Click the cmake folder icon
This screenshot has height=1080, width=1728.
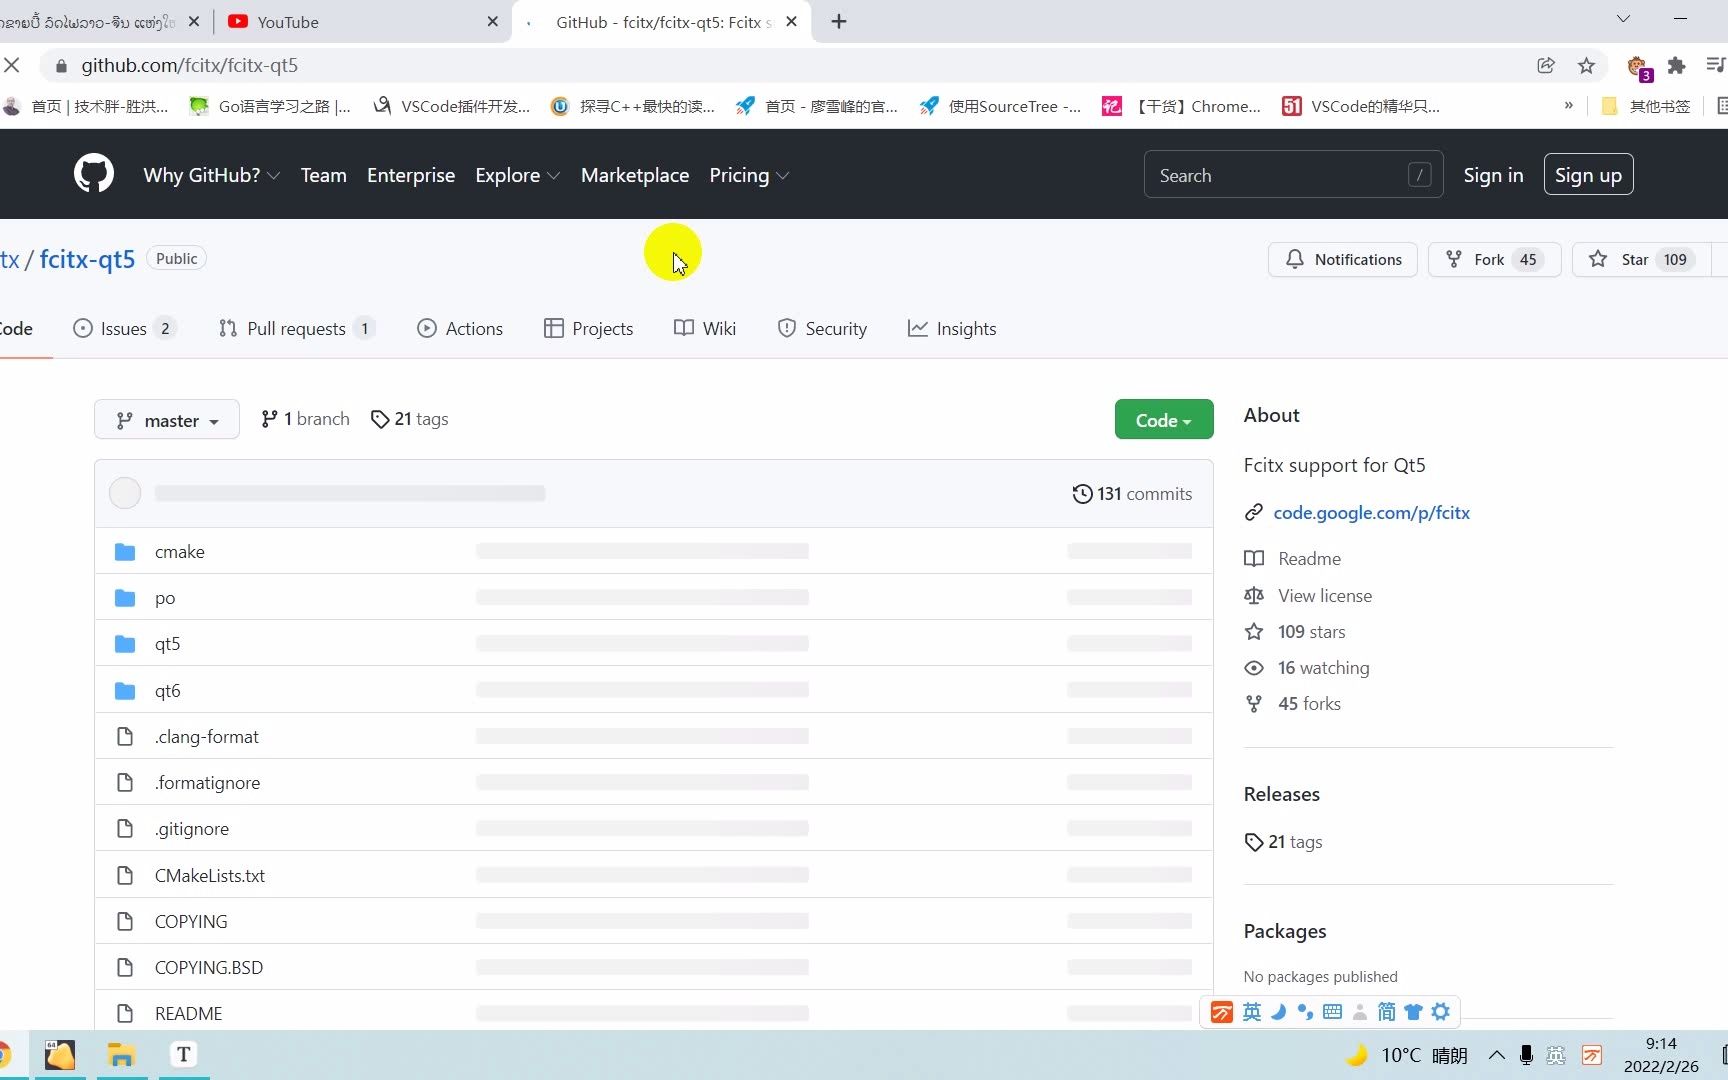click(x=125, y=552)
